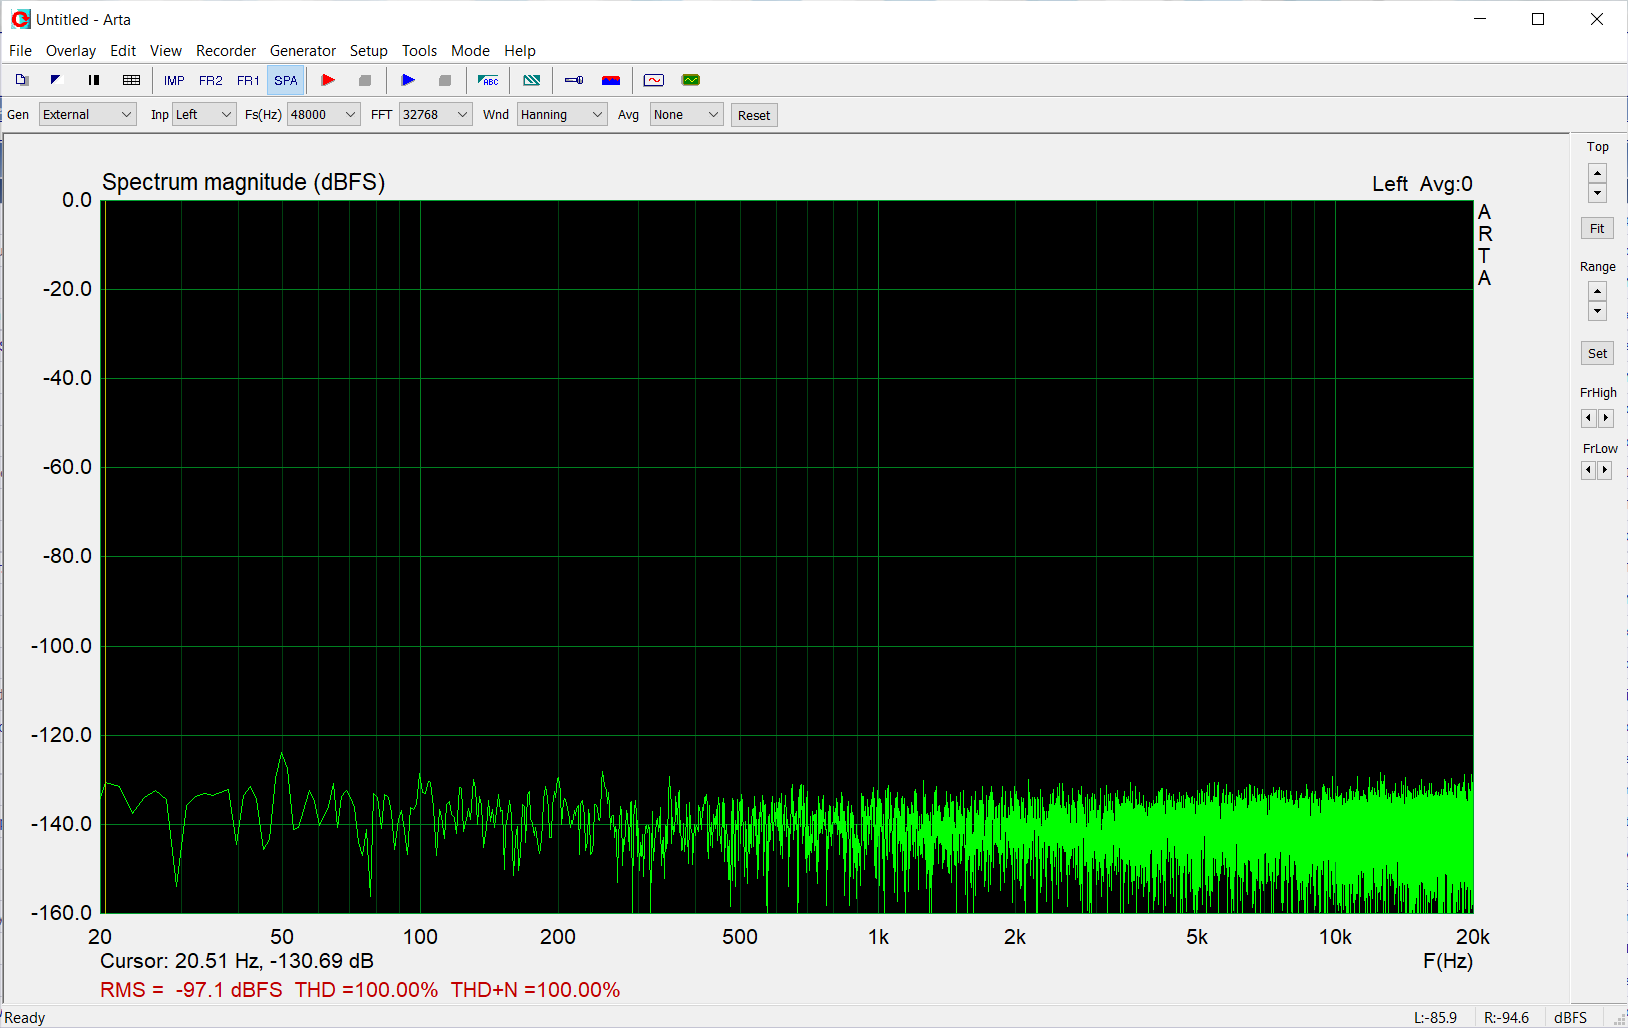Click the black-and-white contrast toolbar icon
Image resolution: width=1628 pixels, height=1028 pixels.
(56, 80)
